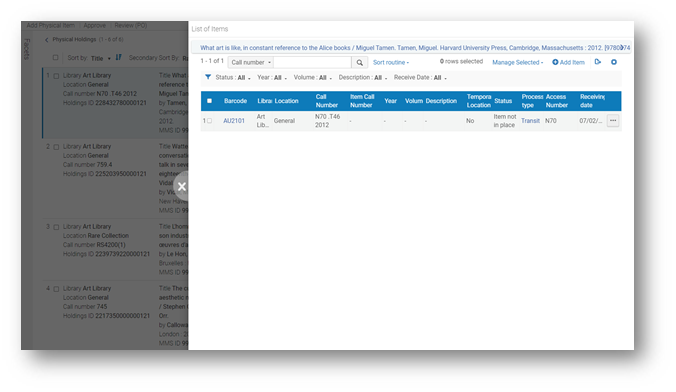
Task: Open the Sort routine dropdown
Action: (391, 63)
